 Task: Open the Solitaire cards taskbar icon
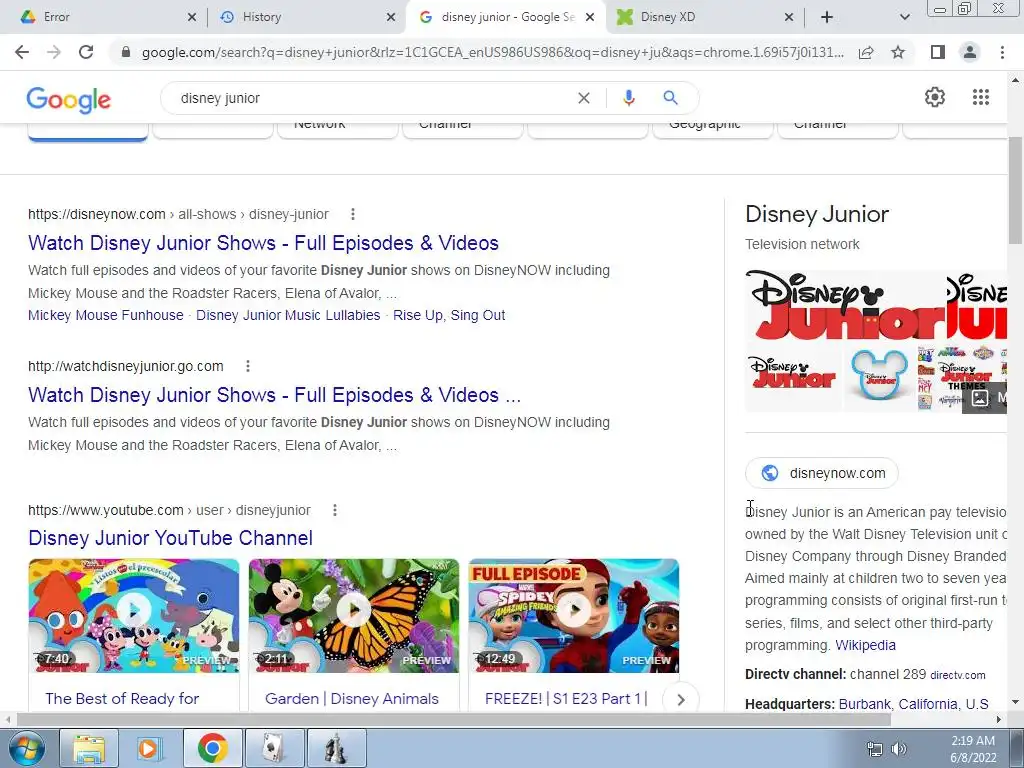pyautogui.click(x=274, y=748)
